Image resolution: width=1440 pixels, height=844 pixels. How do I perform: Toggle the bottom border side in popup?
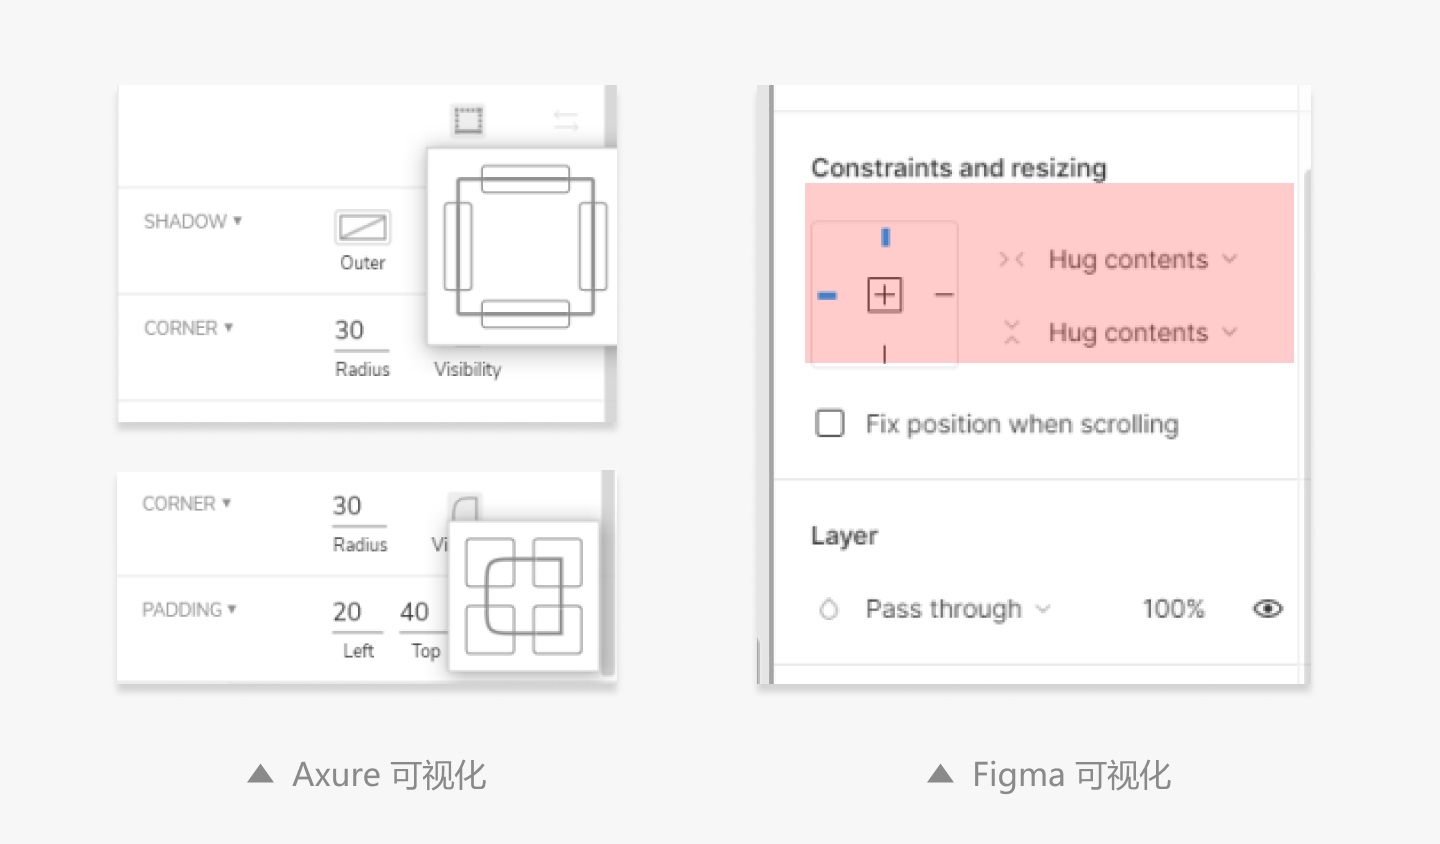tap(525, 313)
